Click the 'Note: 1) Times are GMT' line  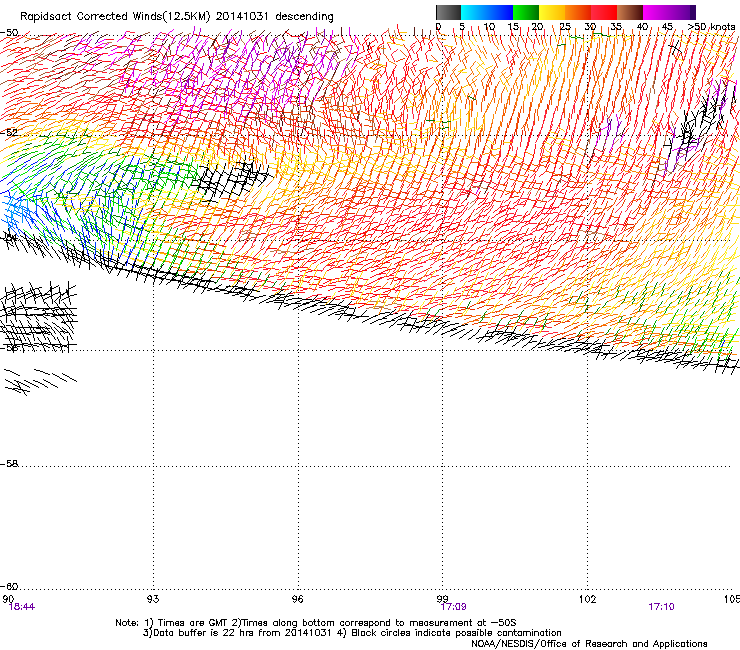pos(316,623)
